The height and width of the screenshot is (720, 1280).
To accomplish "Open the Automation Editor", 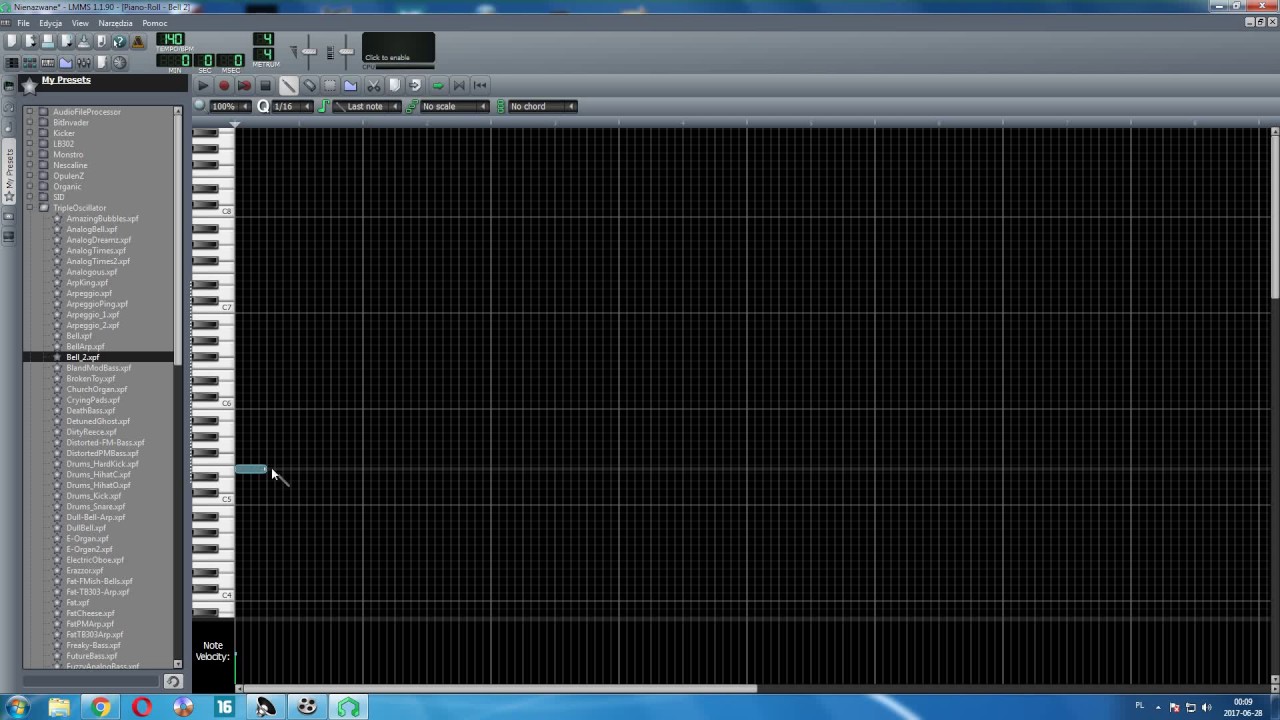I will point(66,62).
